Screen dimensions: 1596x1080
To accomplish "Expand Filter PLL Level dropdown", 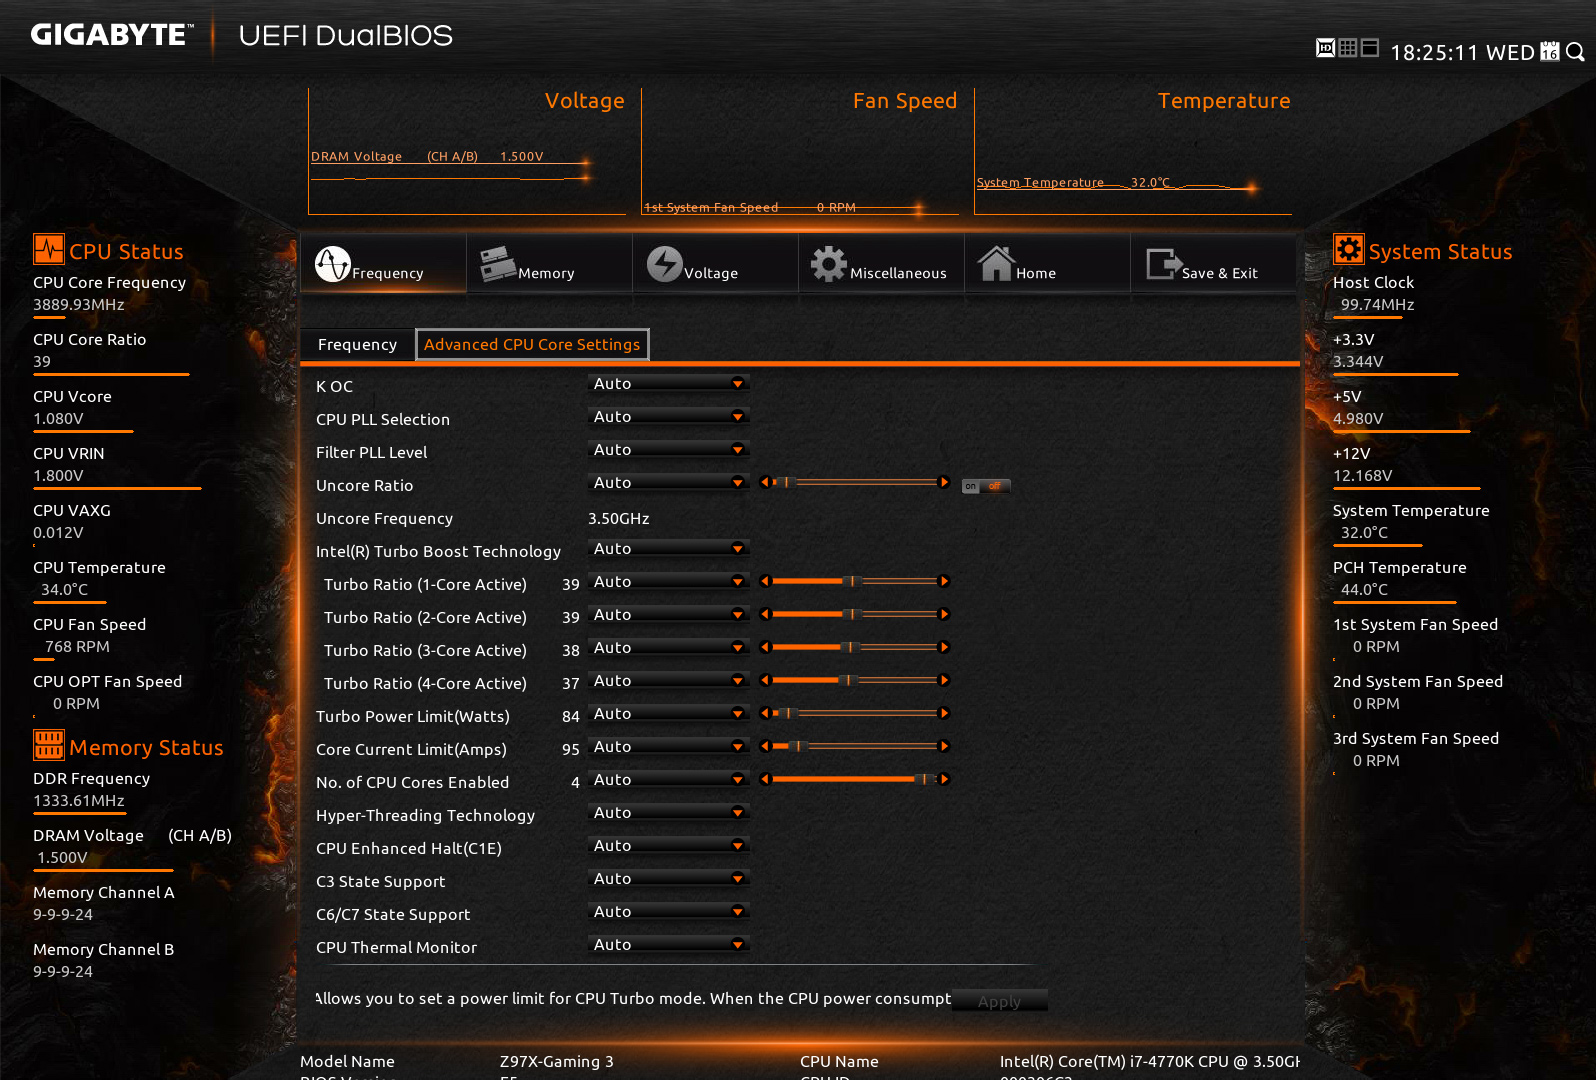I will [x=669, y=449].
